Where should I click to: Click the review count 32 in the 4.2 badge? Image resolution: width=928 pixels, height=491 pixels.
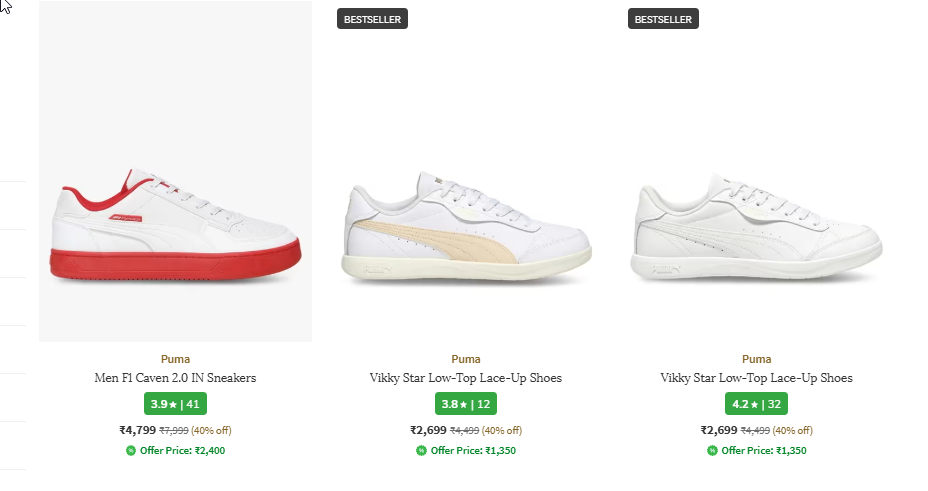[x=773, y=404]
